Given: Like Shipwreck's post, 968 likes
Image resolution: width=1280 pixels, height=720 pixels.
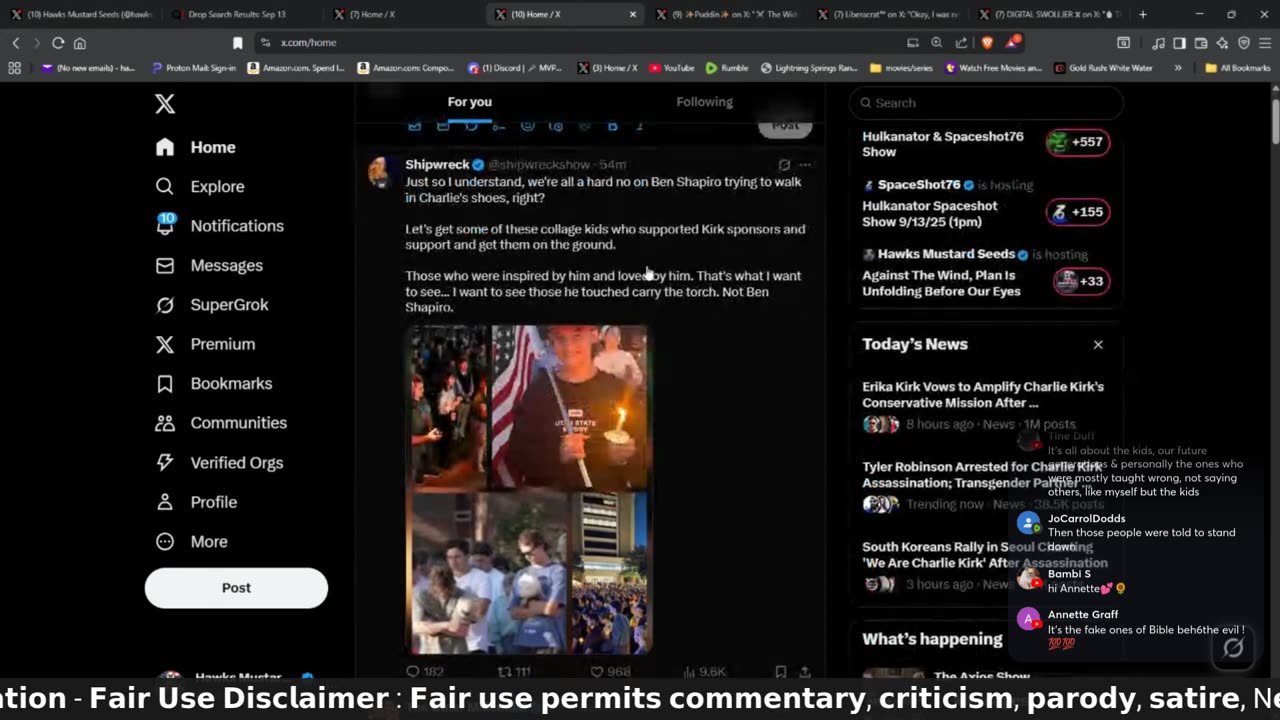Looking at the screenshot, I should (610, 672).
